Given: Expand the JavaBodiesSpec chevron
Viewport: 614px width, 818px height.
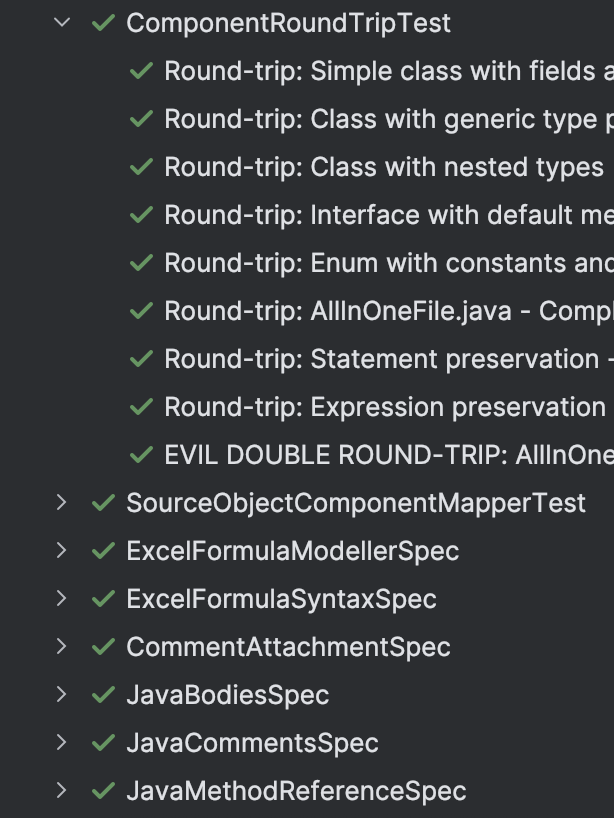Looking at the screenshot, I should click(62, 695).
